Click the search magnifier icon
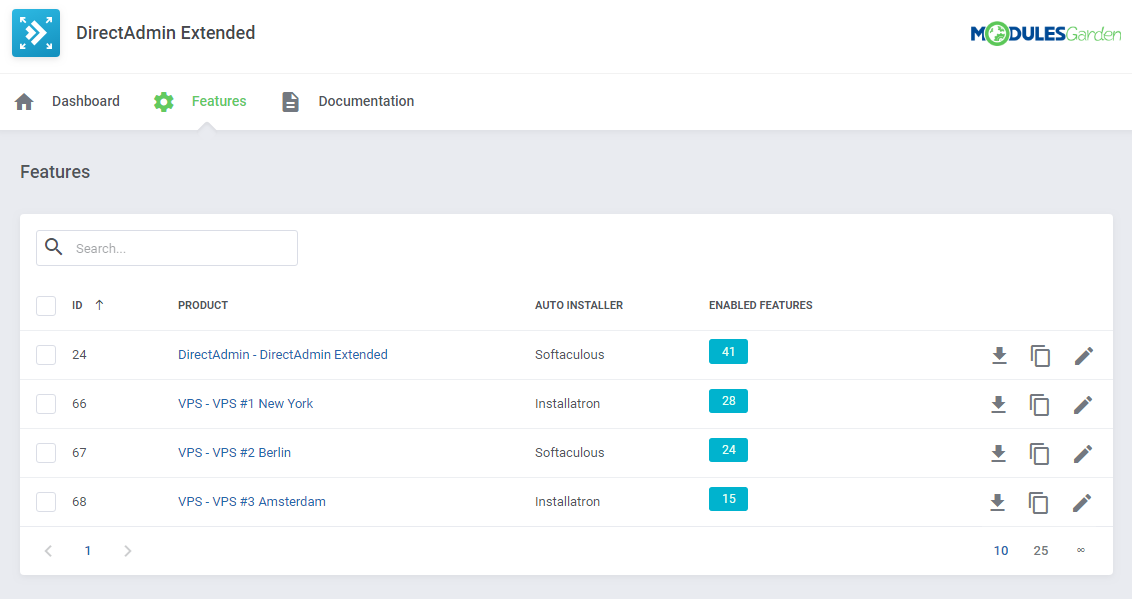This screenshot has height=599, width=1132. (53, 247)
